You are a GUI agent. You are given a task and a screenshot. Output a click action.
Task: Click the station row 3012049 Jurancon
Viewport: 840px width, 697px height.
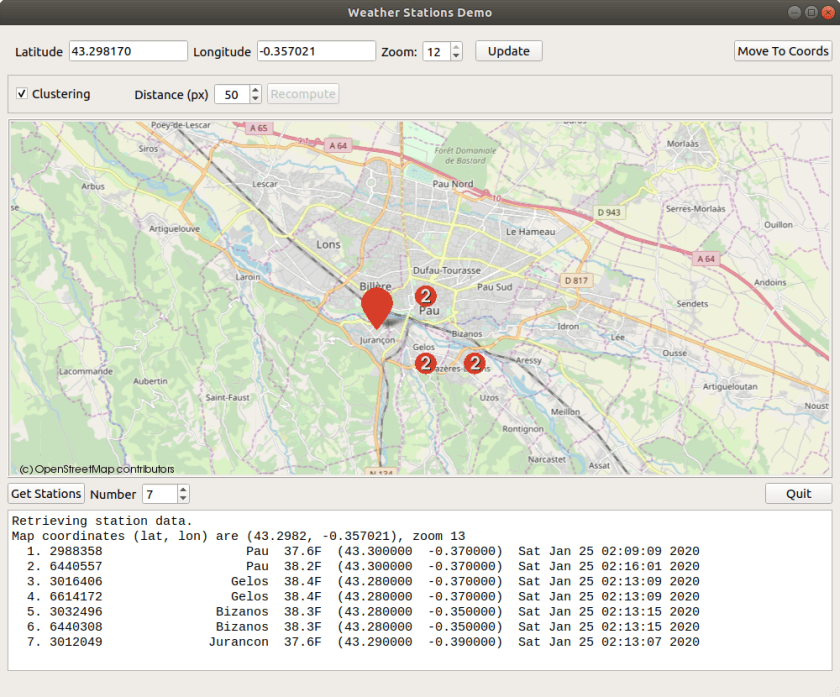pyautogui.click(x=363, y=641)
